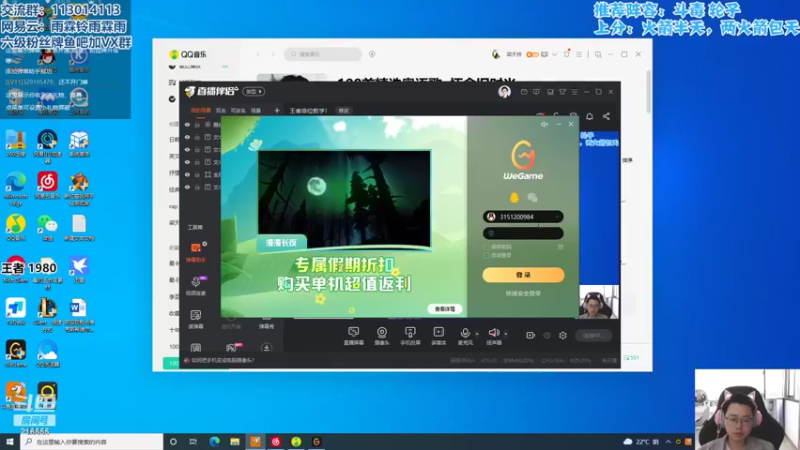Toggle visibility of second source layer
Viewport: 800px width, 450px height.
coord(187,137)
